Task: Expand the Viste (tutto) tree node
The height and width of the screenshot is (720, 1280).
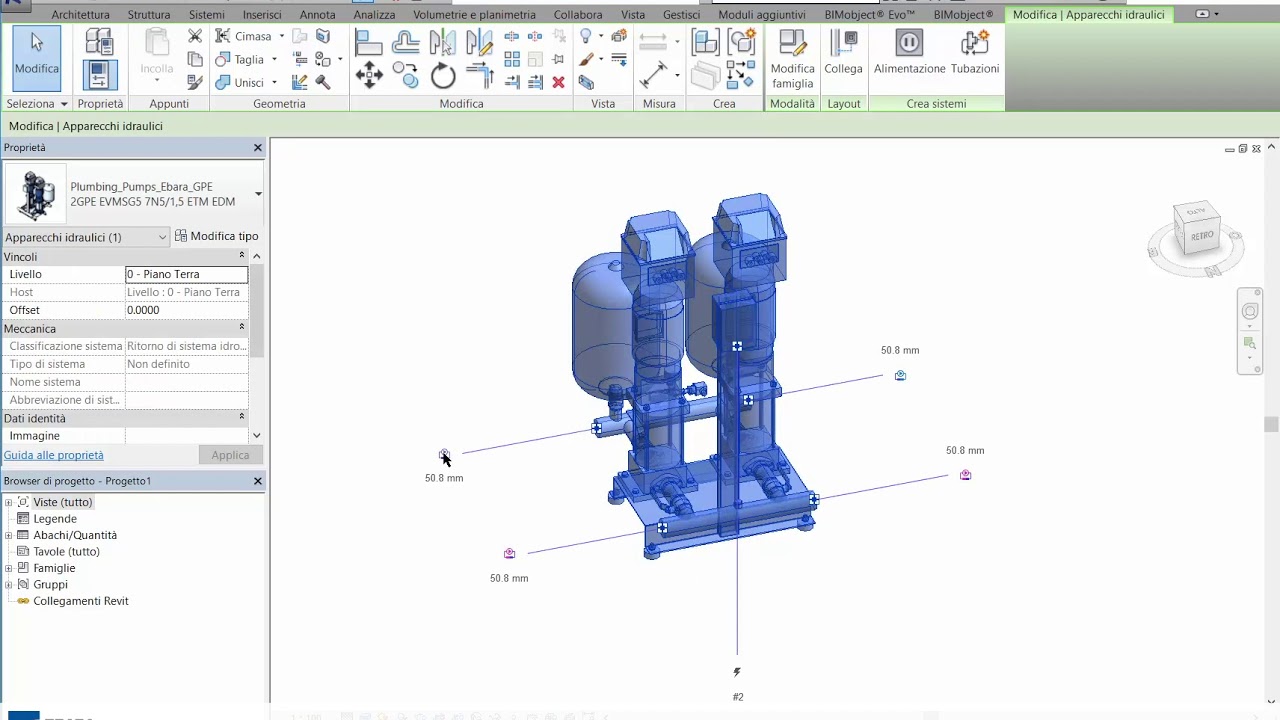Action: coord(9,502)
